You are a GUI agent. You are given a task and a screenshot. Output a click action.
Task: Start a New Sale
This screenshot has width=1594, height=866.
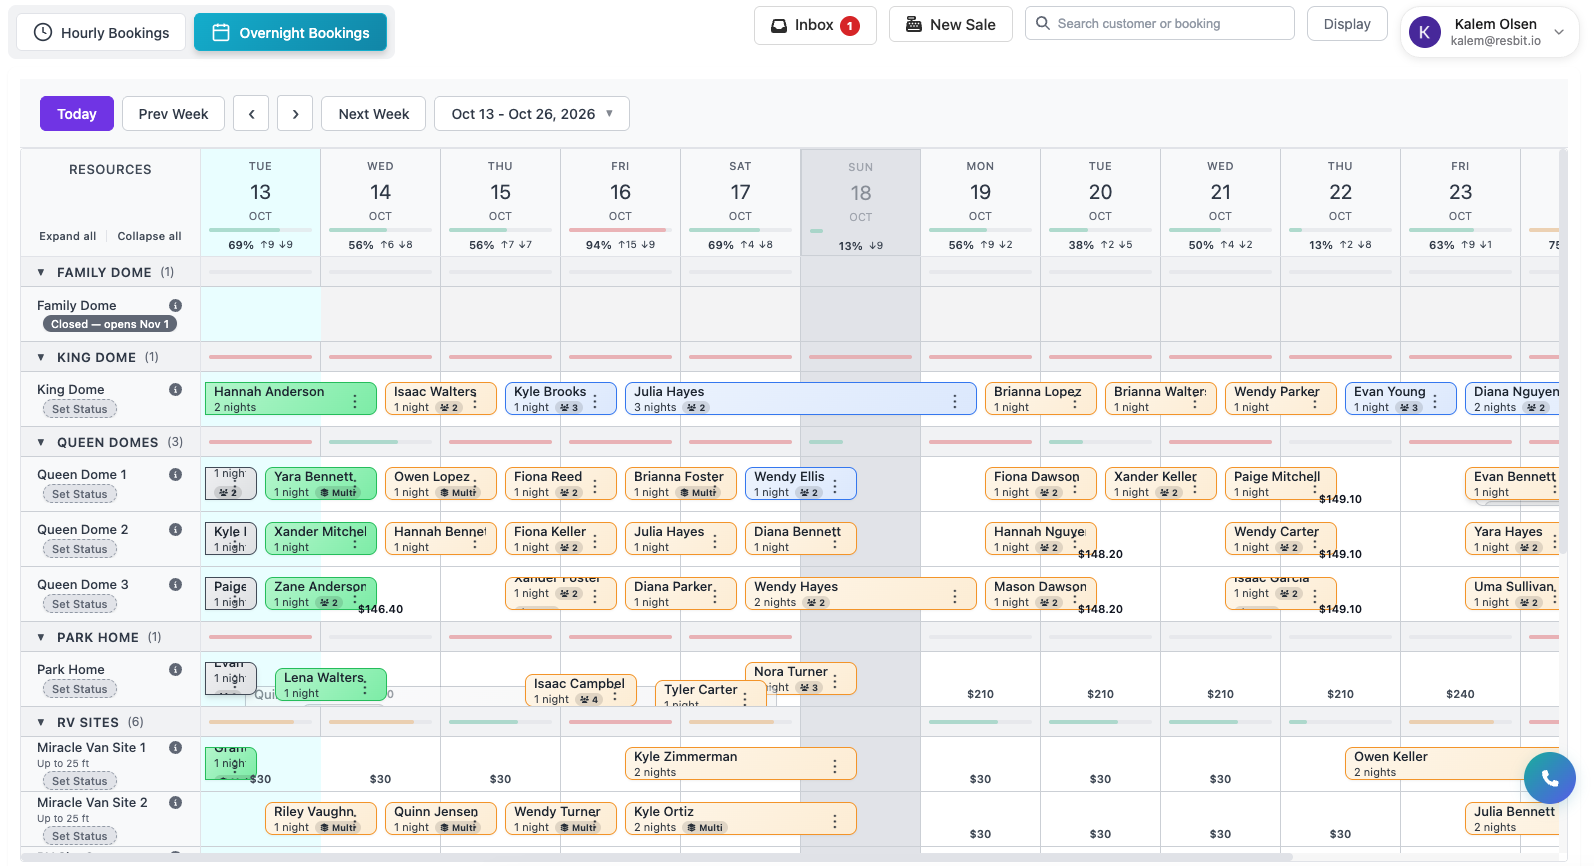950,25
